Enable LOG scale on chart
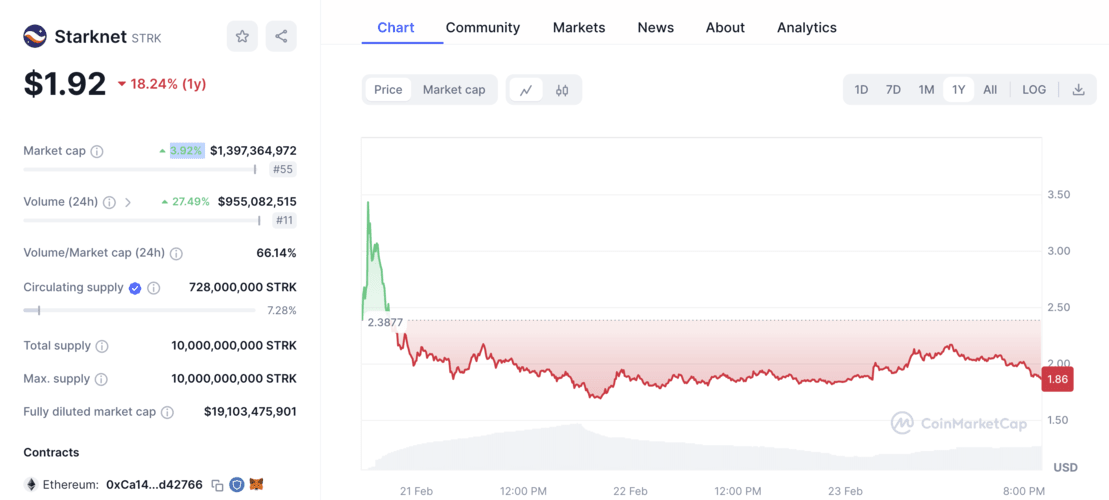This screenshot has height=500, width=1109. pos(1034,90)
